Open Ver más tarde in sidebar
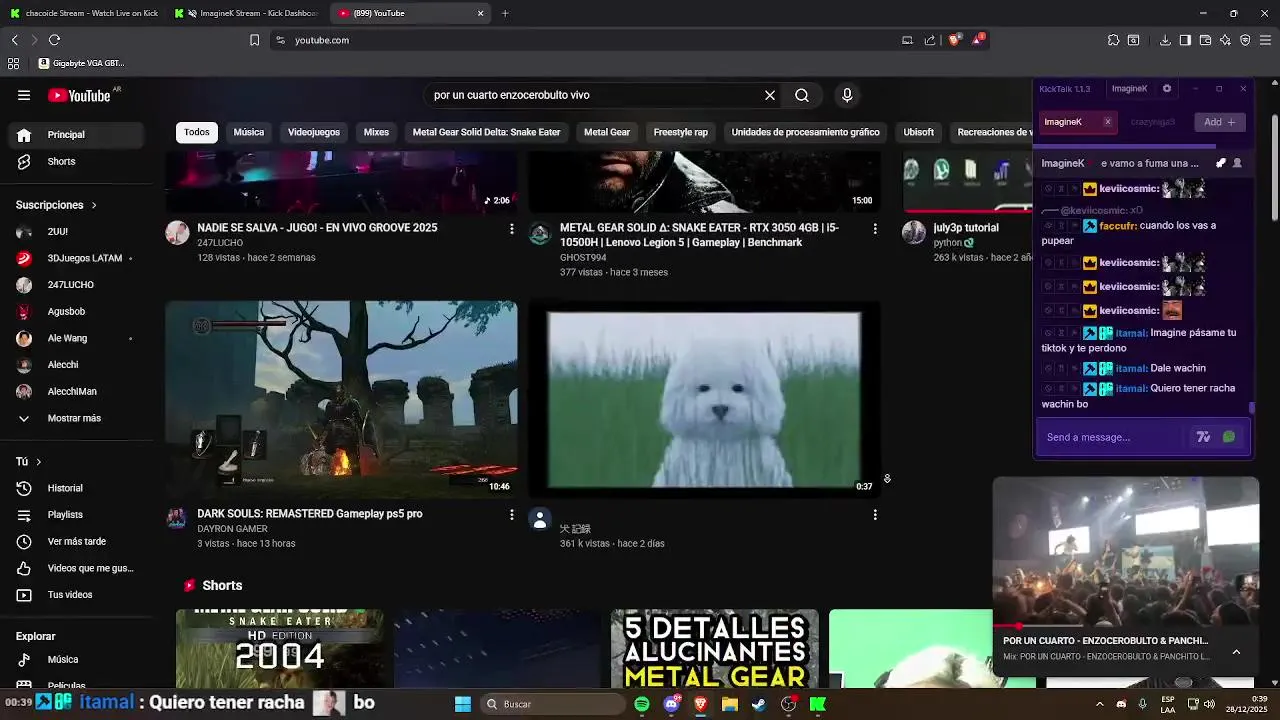This screenshot has width=1280, height=720. (76, 541)
